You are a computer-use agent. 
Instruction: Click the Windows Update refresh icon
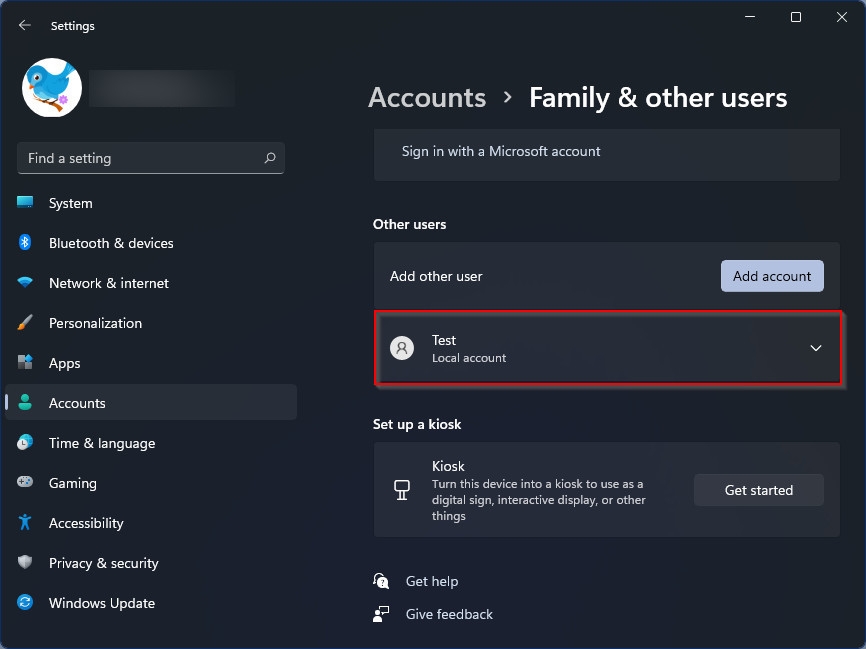(x=25, y=602)
